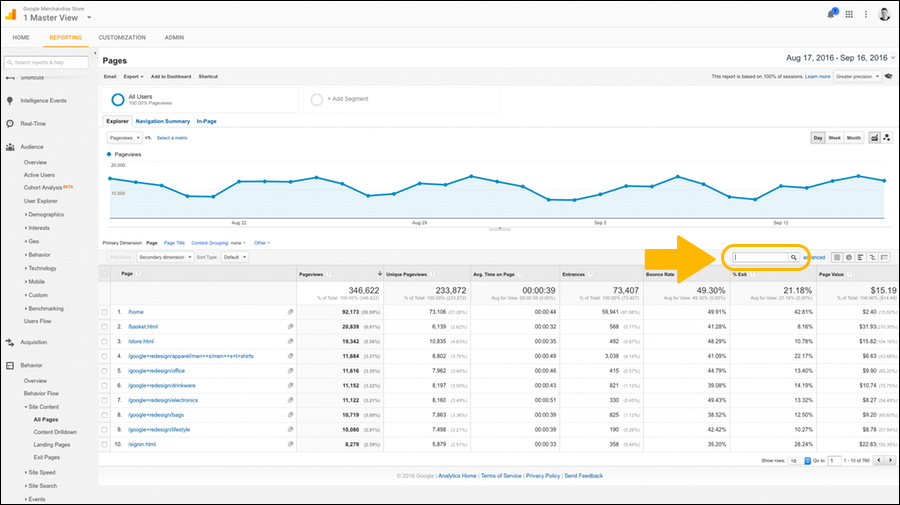Open /signin.html external link icon

pyautogui.click(x=290, y=444)
